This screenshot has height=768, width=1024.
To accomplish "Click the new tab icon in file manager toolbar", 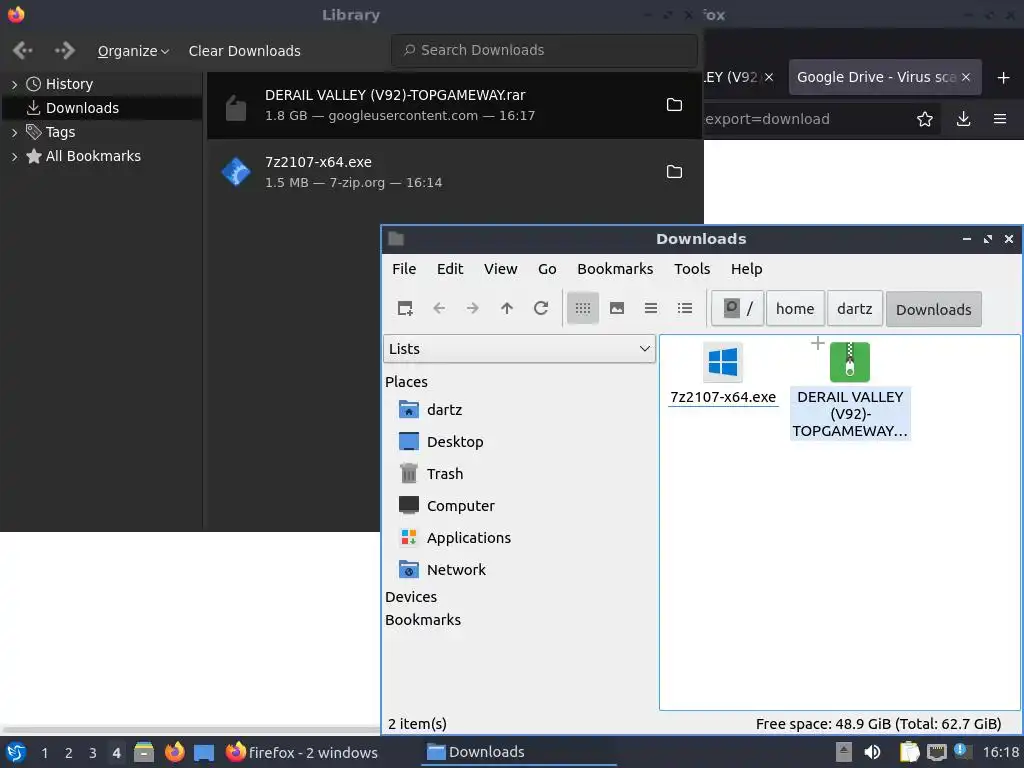I will click(405, 308).
